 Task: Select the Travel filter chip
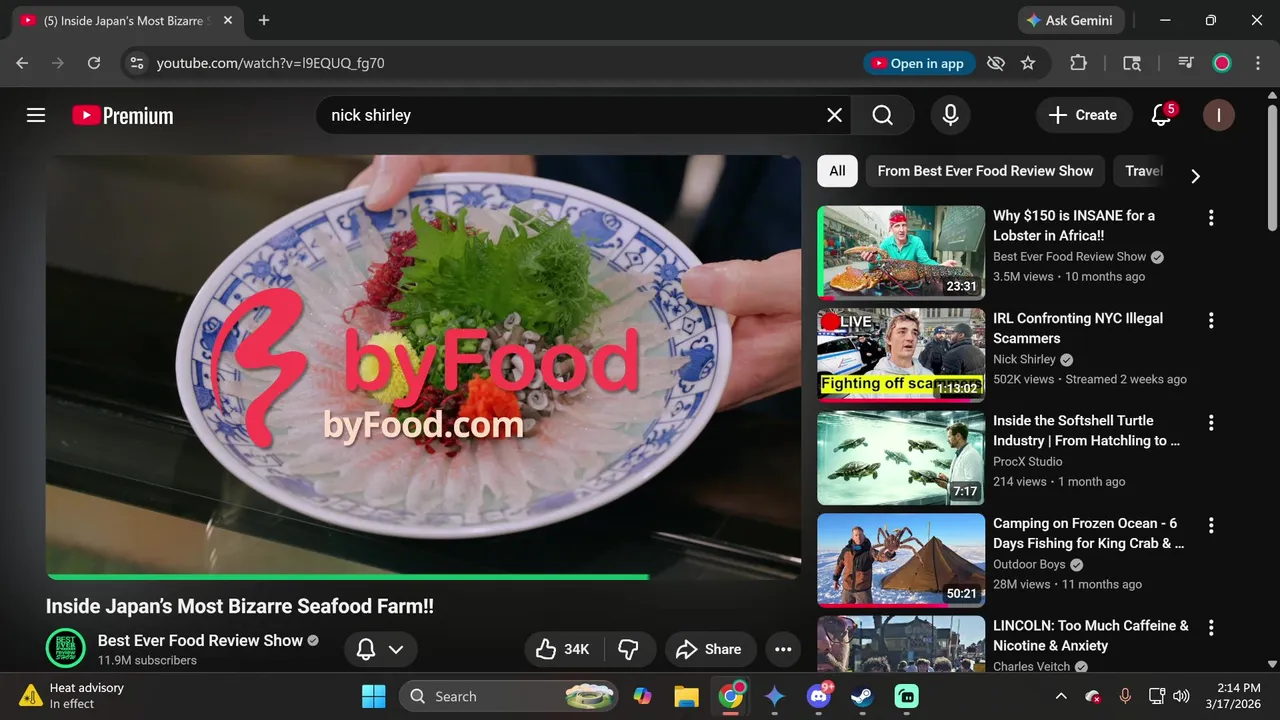click(x=1144, y=171)
